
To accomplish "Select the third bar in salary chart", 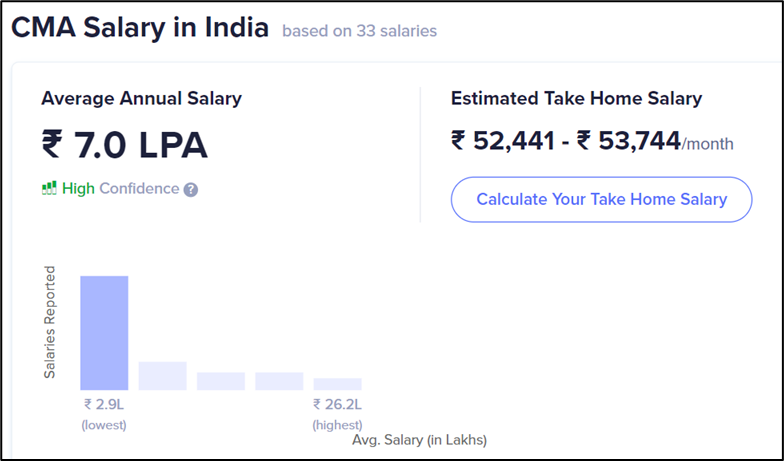I will pyautogui.click(x=221, y=382).
